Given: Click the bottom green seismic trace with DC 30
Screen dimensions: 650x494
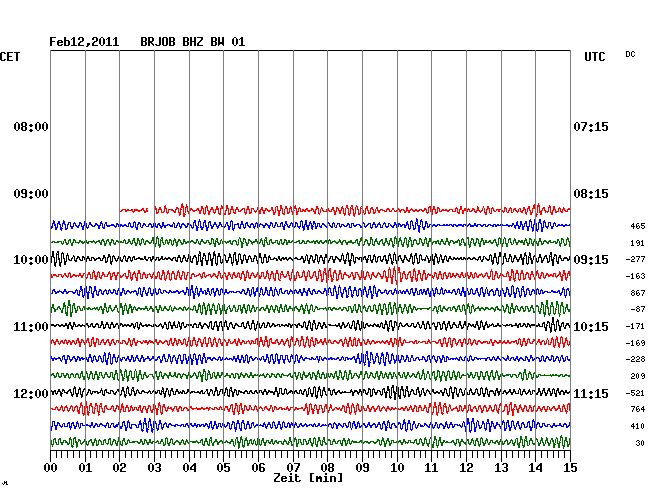Looking at the screenshot, I should tap(310, 442).
